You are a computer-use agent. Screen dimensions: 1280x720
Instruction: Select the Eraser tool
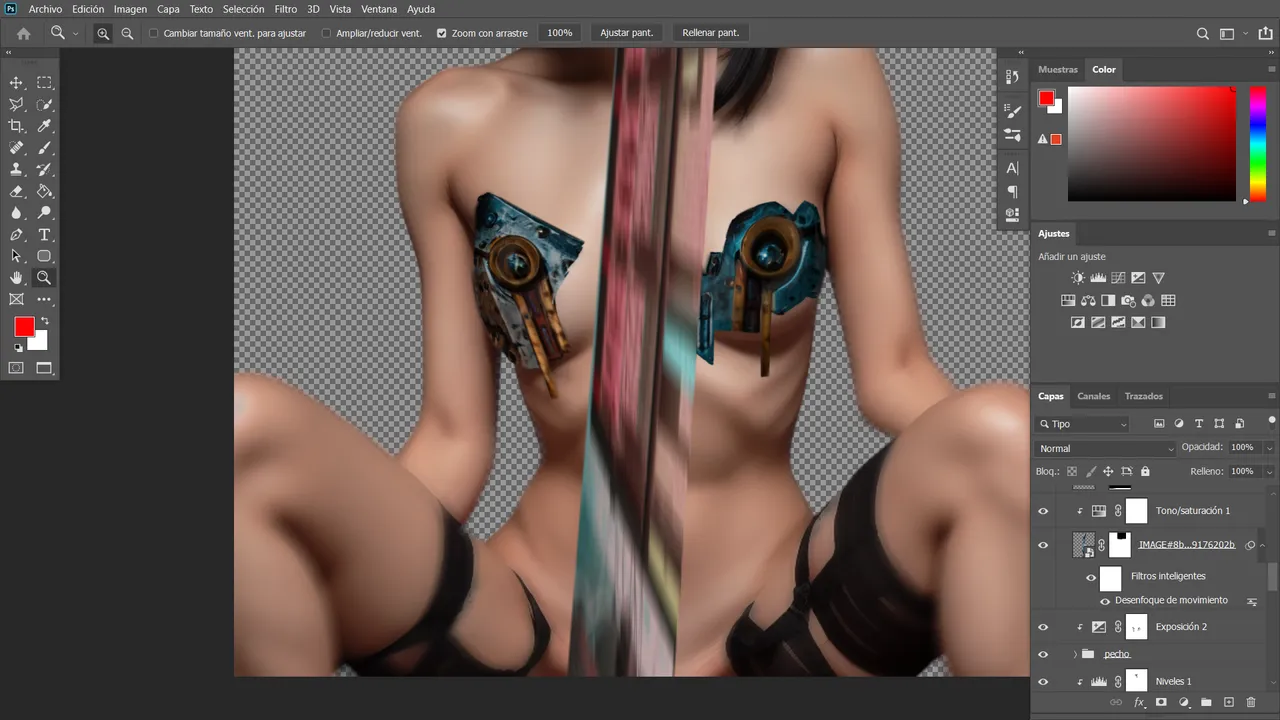(x=16, y=191)
